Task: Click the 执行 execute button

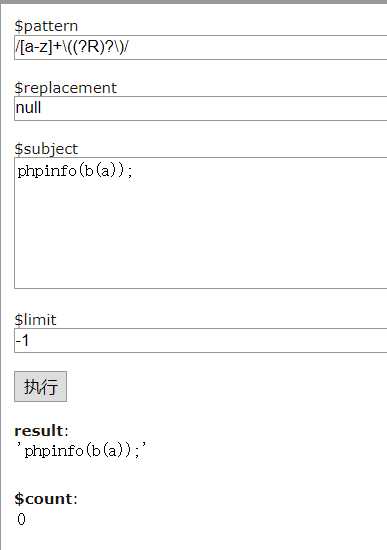Action: pyautogui.click(x=40, y=387)
